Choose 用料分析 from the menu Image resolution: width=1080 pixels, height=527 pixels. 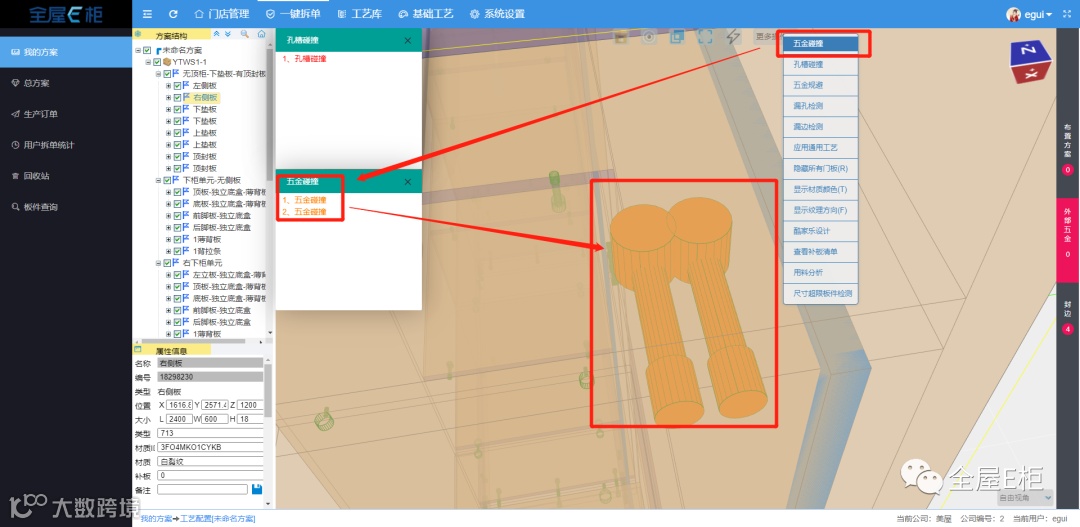click(820, 273)
